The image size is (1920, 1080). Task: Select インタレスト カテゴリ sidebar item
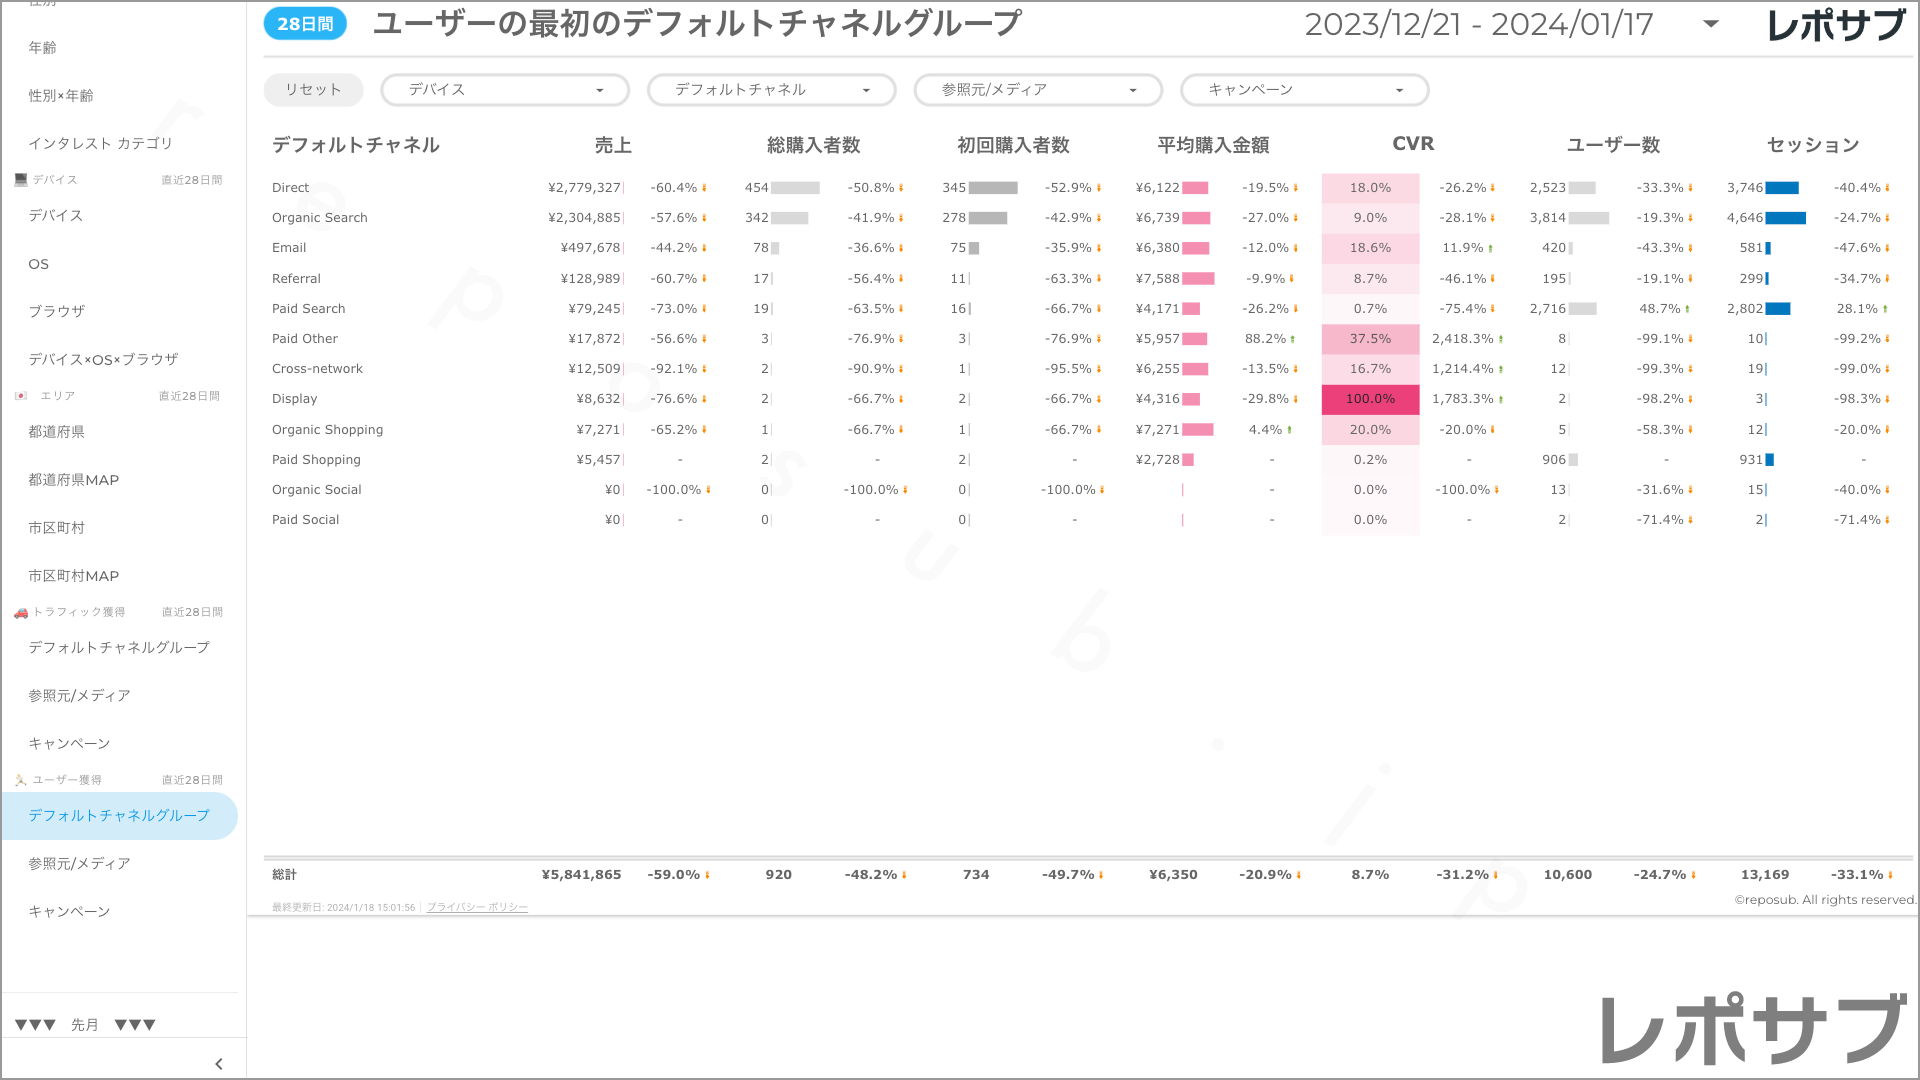pyautogui.click(x=100, y=143)
